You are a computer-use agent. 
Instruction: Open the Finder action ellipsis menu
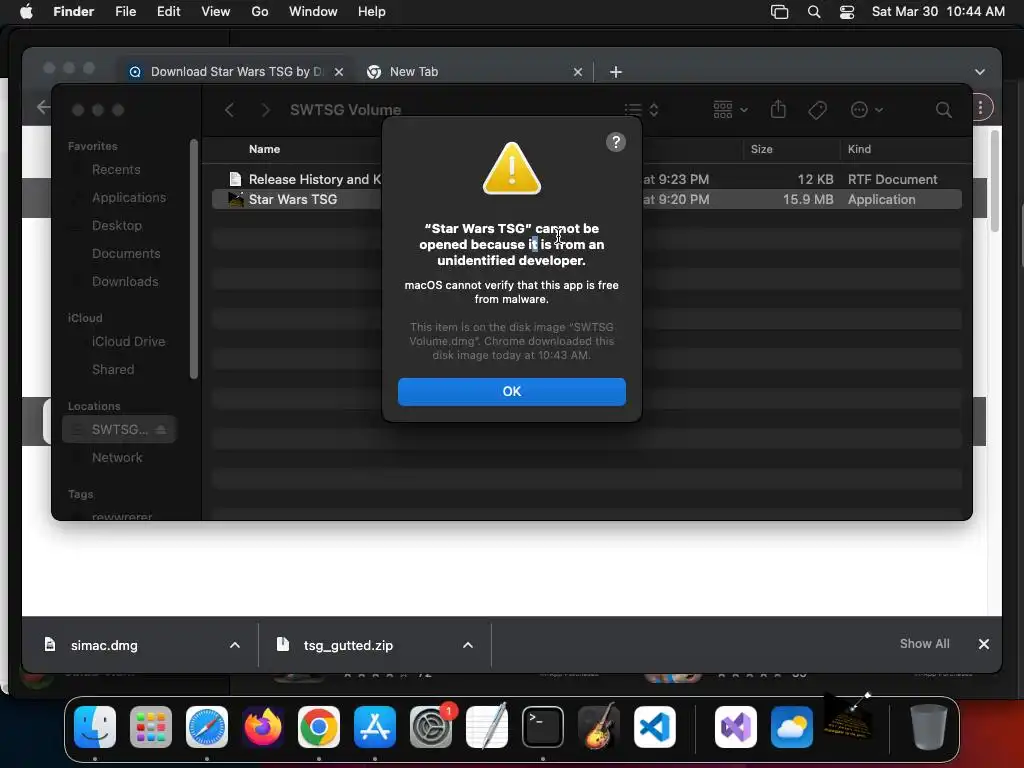pos(867,110)
